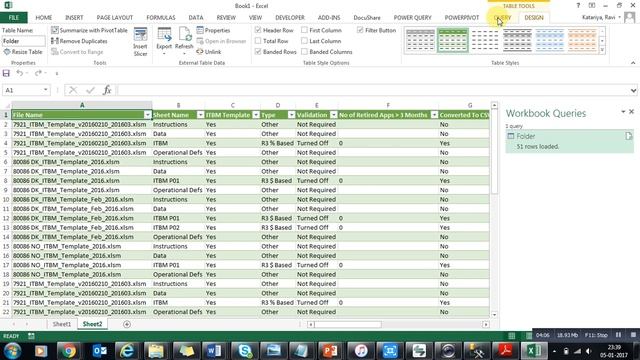Apply the orange table style
Screen dimensions: 640x360
click(582, 40)
